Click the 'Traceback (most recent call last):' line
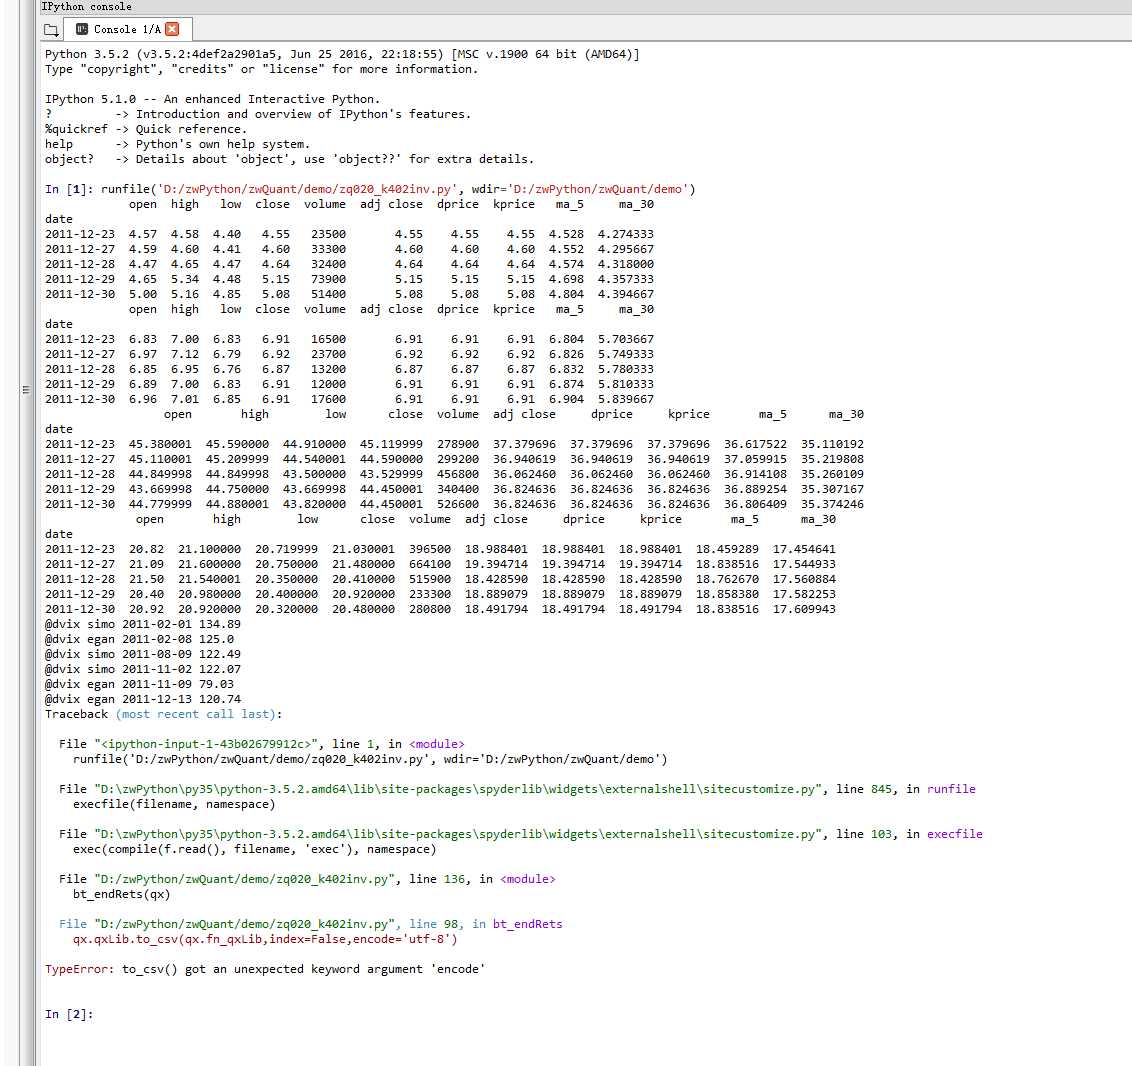Image resolution: width=1132 pixels, height=1066 pixels. coord(164,714)
